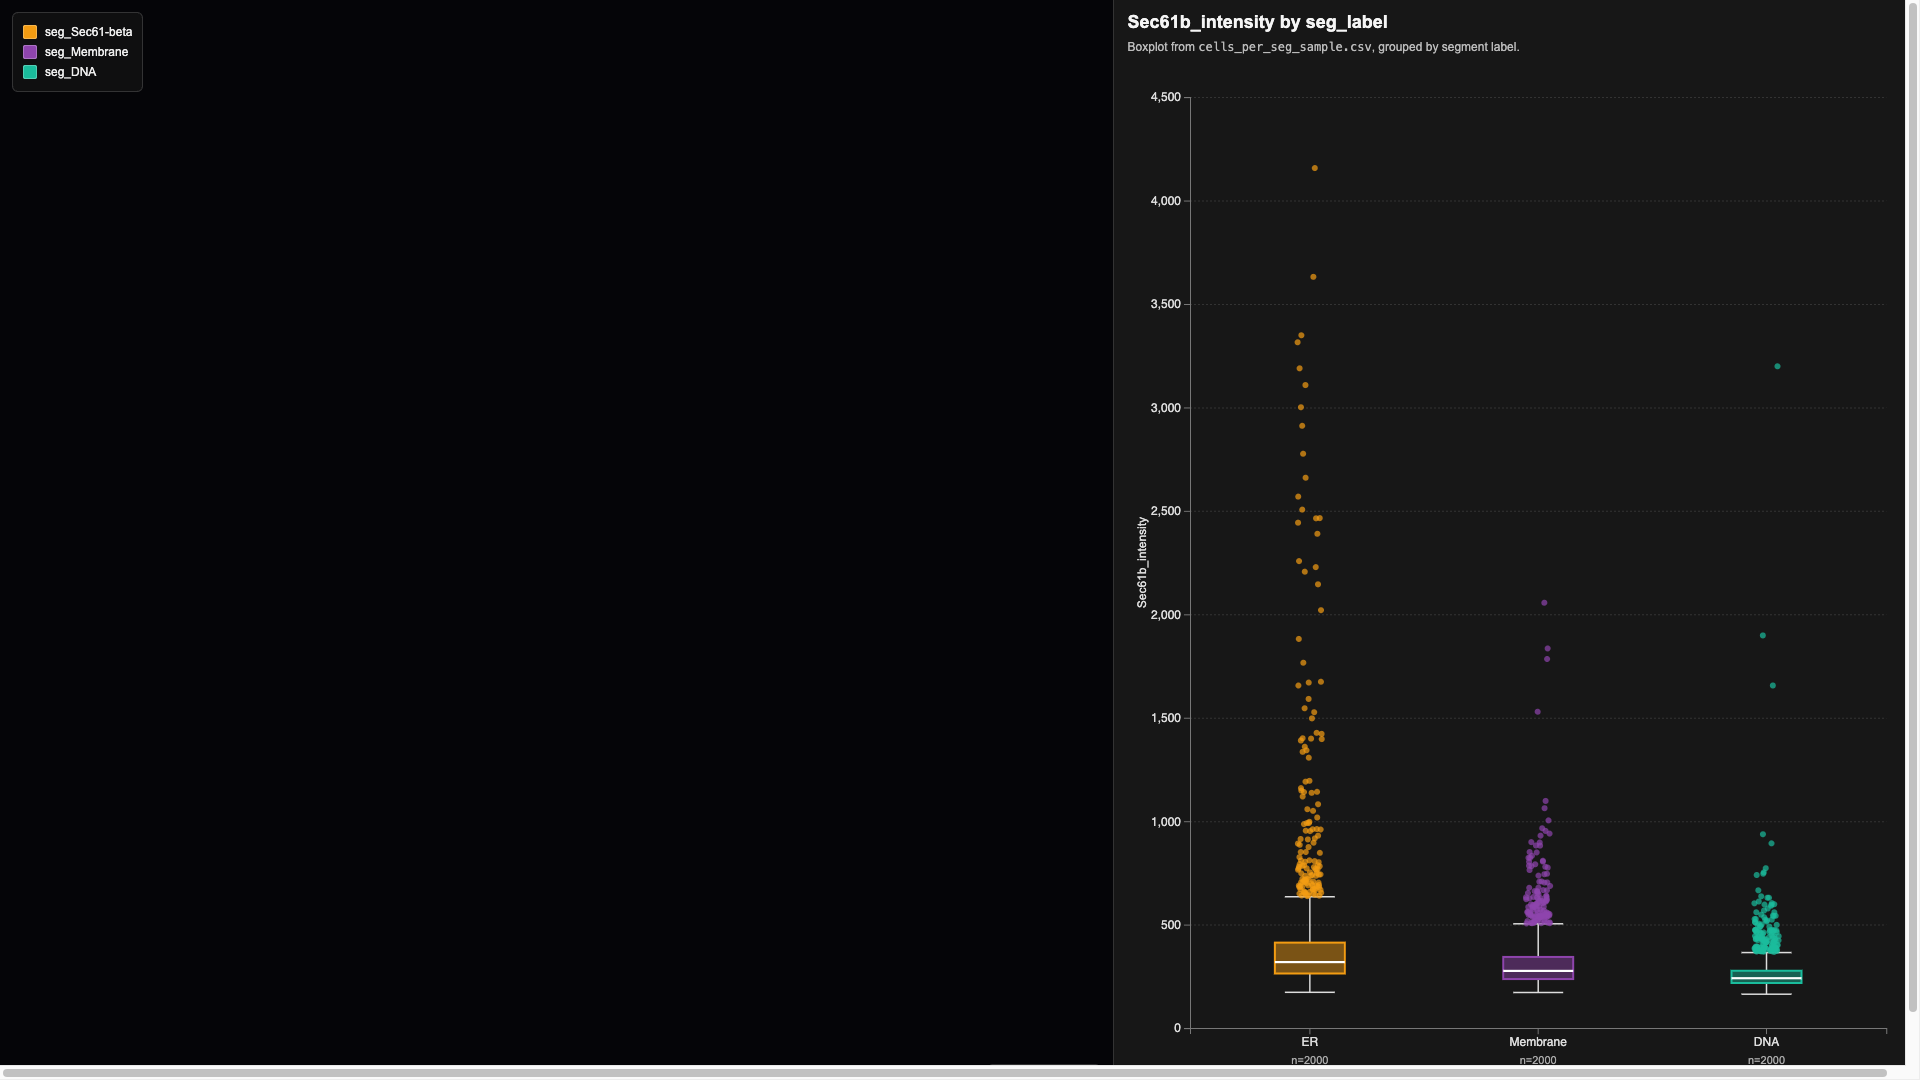Click the teal seg_DNA legend swatch
This screenshot has height=1080, width=1920.
click(30, 72)
